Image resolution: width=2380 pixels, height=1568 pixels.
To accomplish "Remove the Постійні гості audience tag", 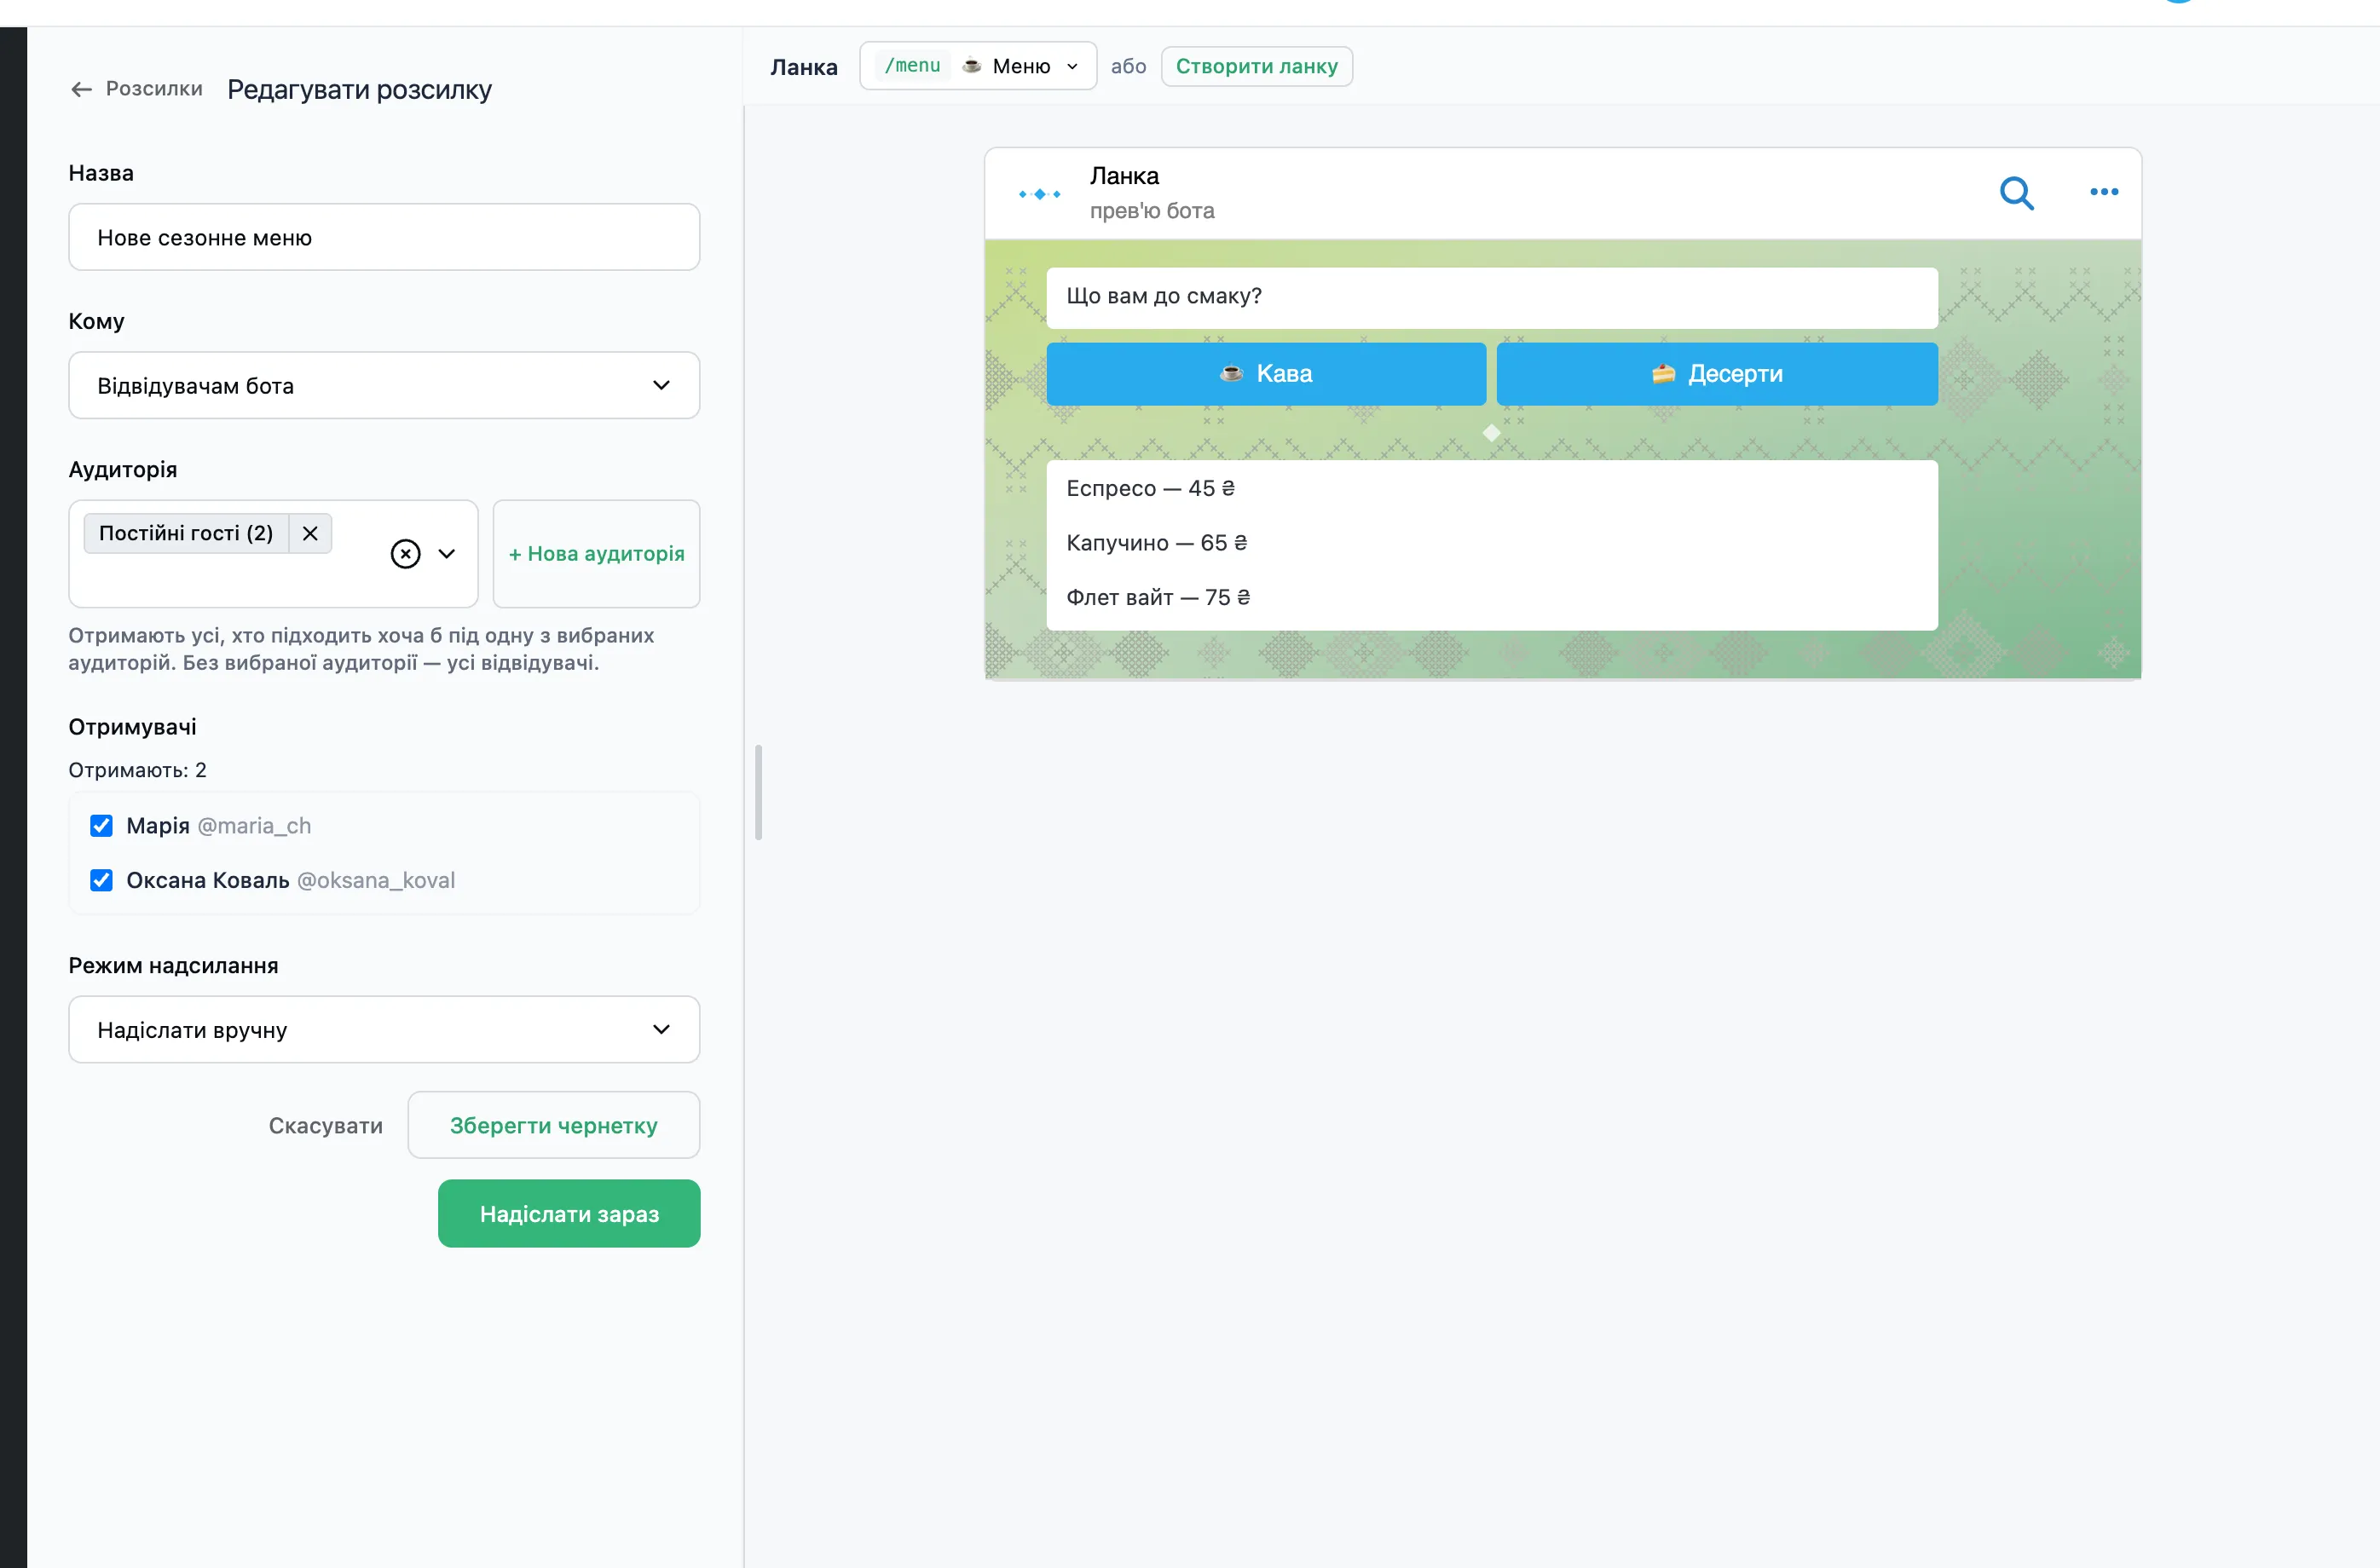I will click(310, 533).
